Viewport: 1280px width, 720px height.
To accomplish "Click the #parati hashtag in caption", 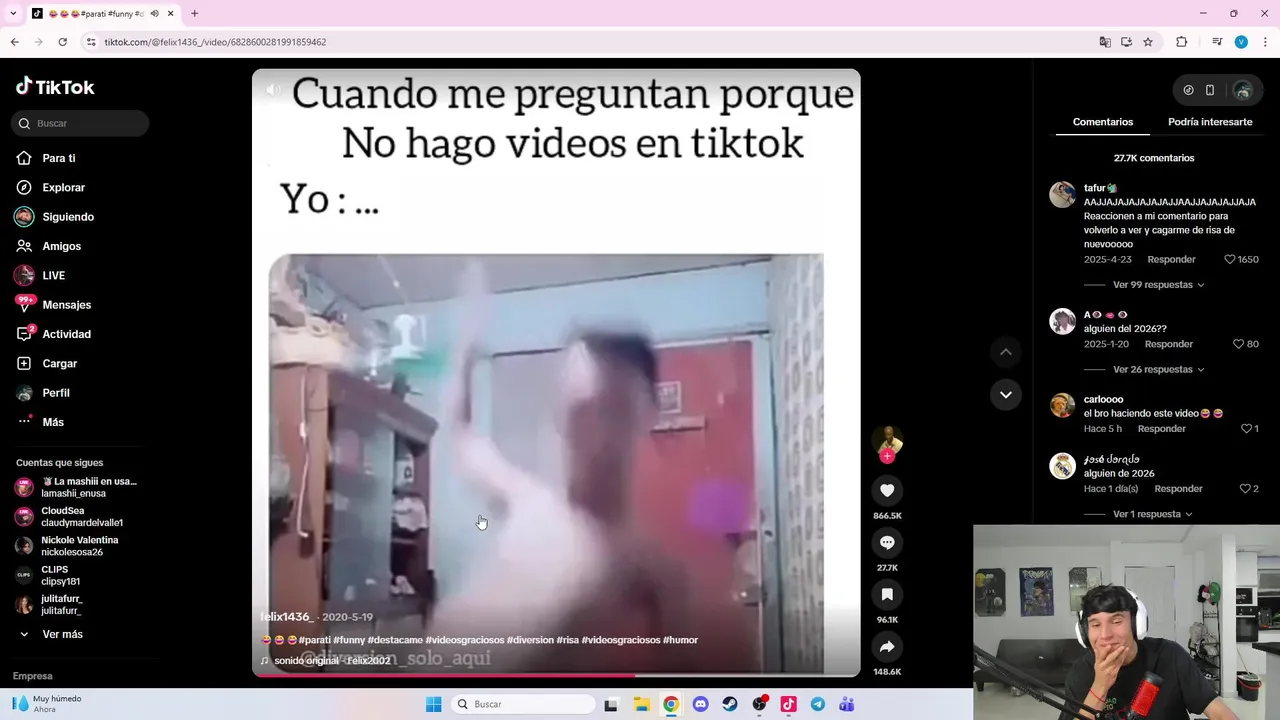I will point(315,640).
